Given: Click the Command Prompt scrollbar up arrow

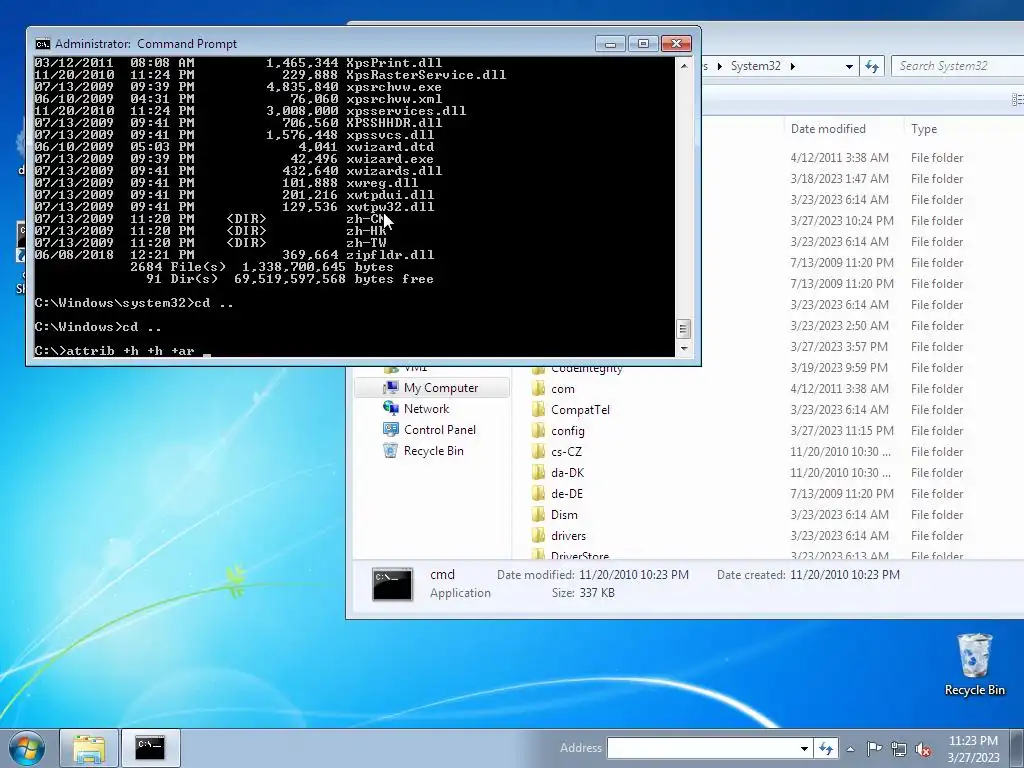Looking at the screenshot, I should coord(683,66).
